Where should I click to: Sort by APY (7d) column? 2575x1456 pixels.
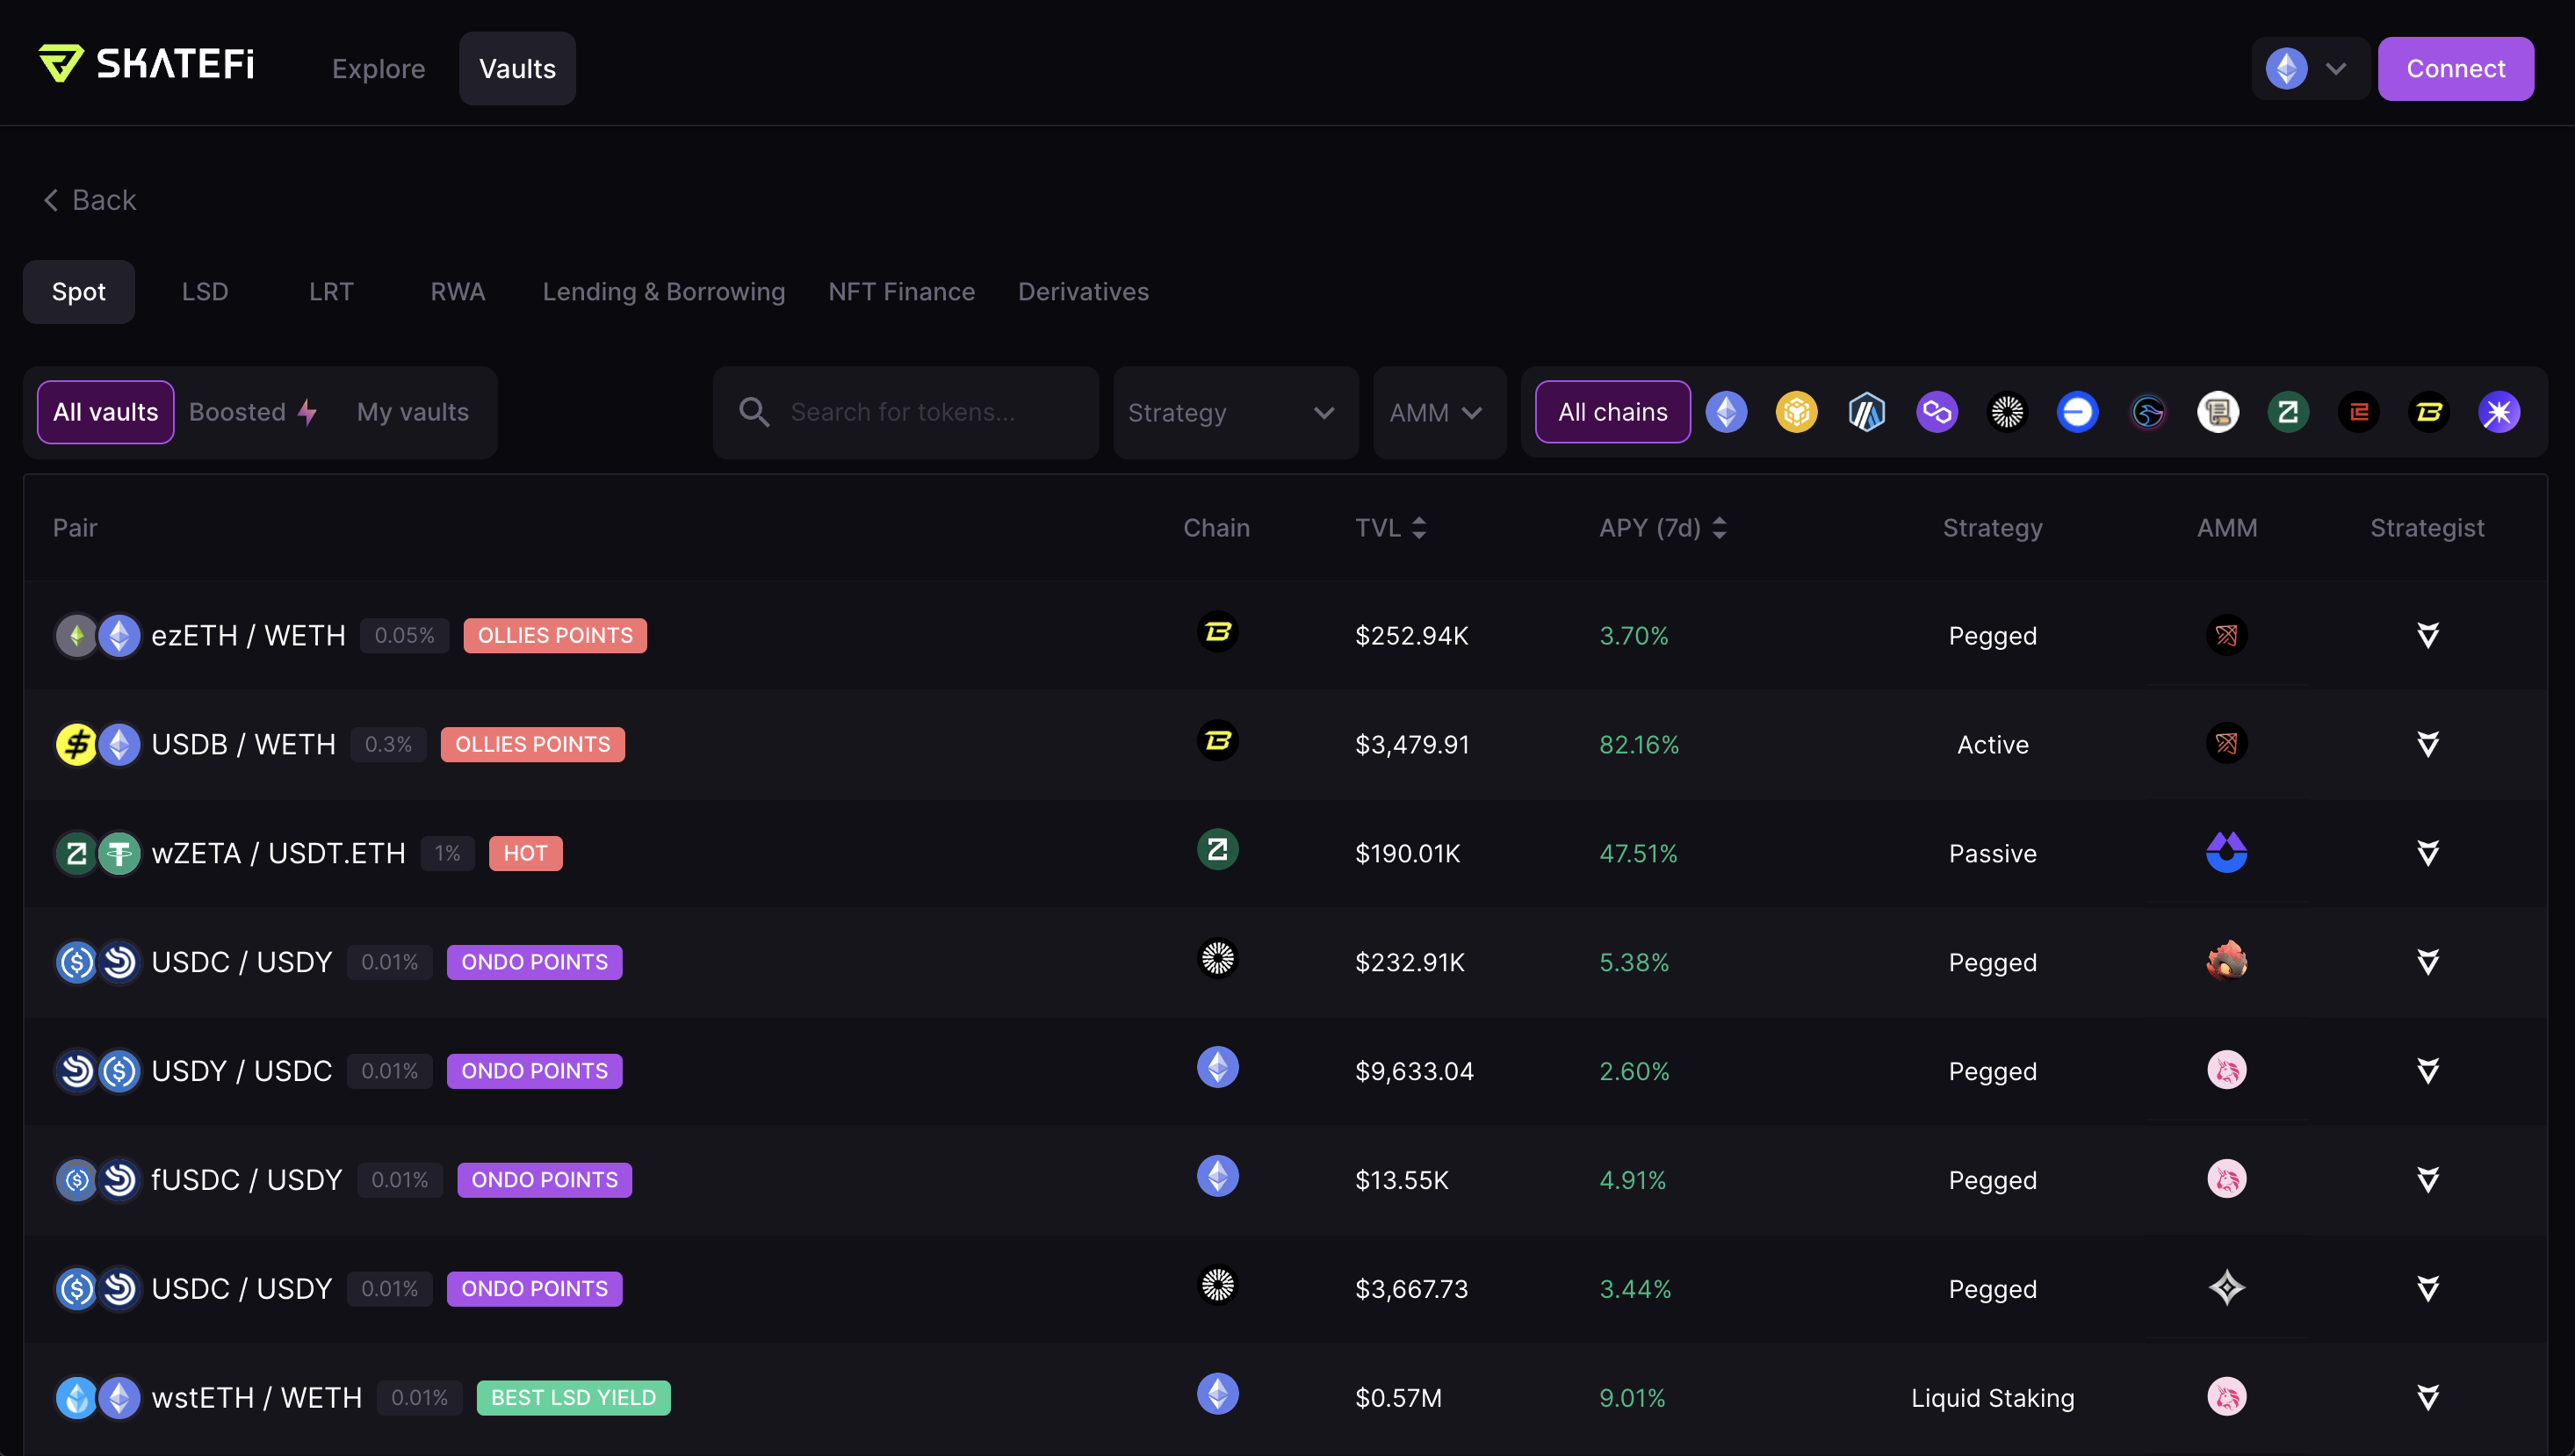tap(1662, 528)
